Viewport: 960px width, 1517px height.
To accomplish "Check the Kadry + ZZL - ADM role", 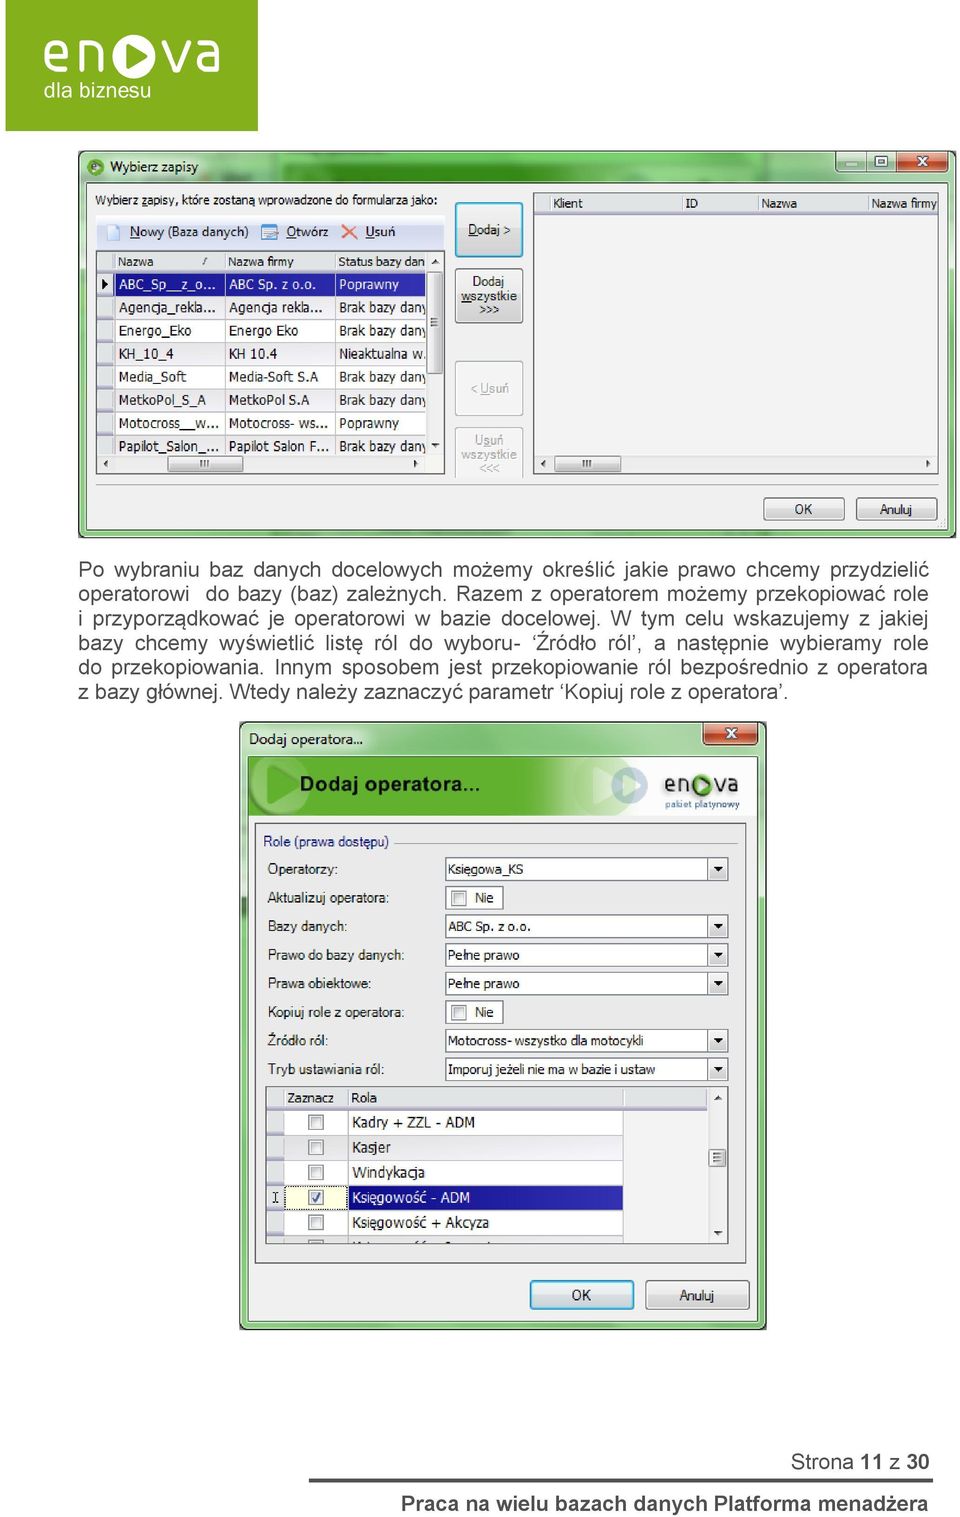I will point(316,1123).
